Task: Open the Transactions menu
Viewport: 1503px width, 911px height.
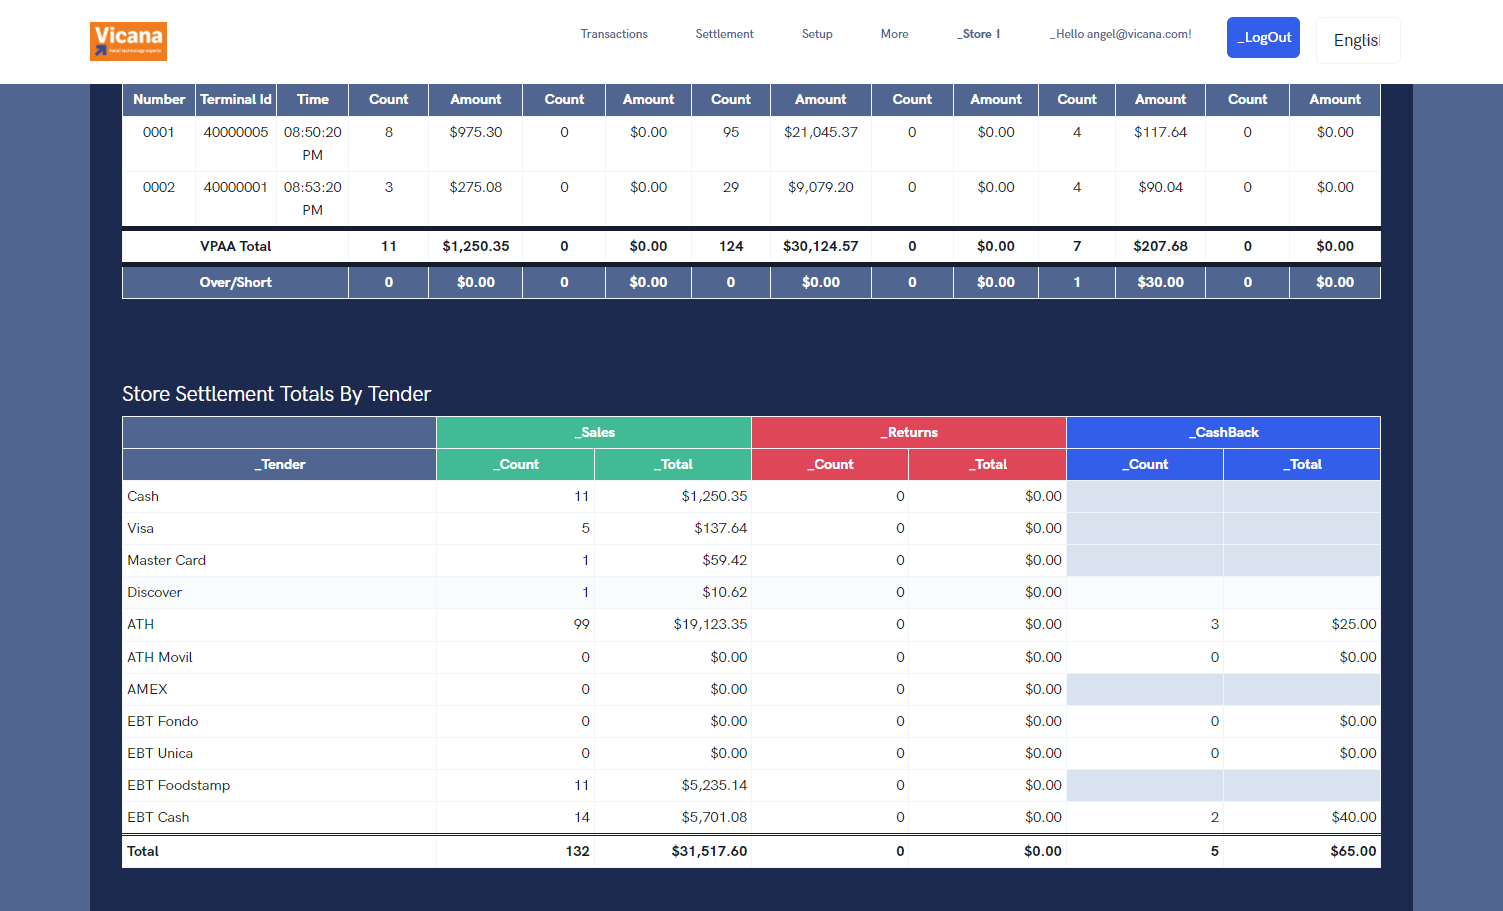Action: [x=614, y=34]
